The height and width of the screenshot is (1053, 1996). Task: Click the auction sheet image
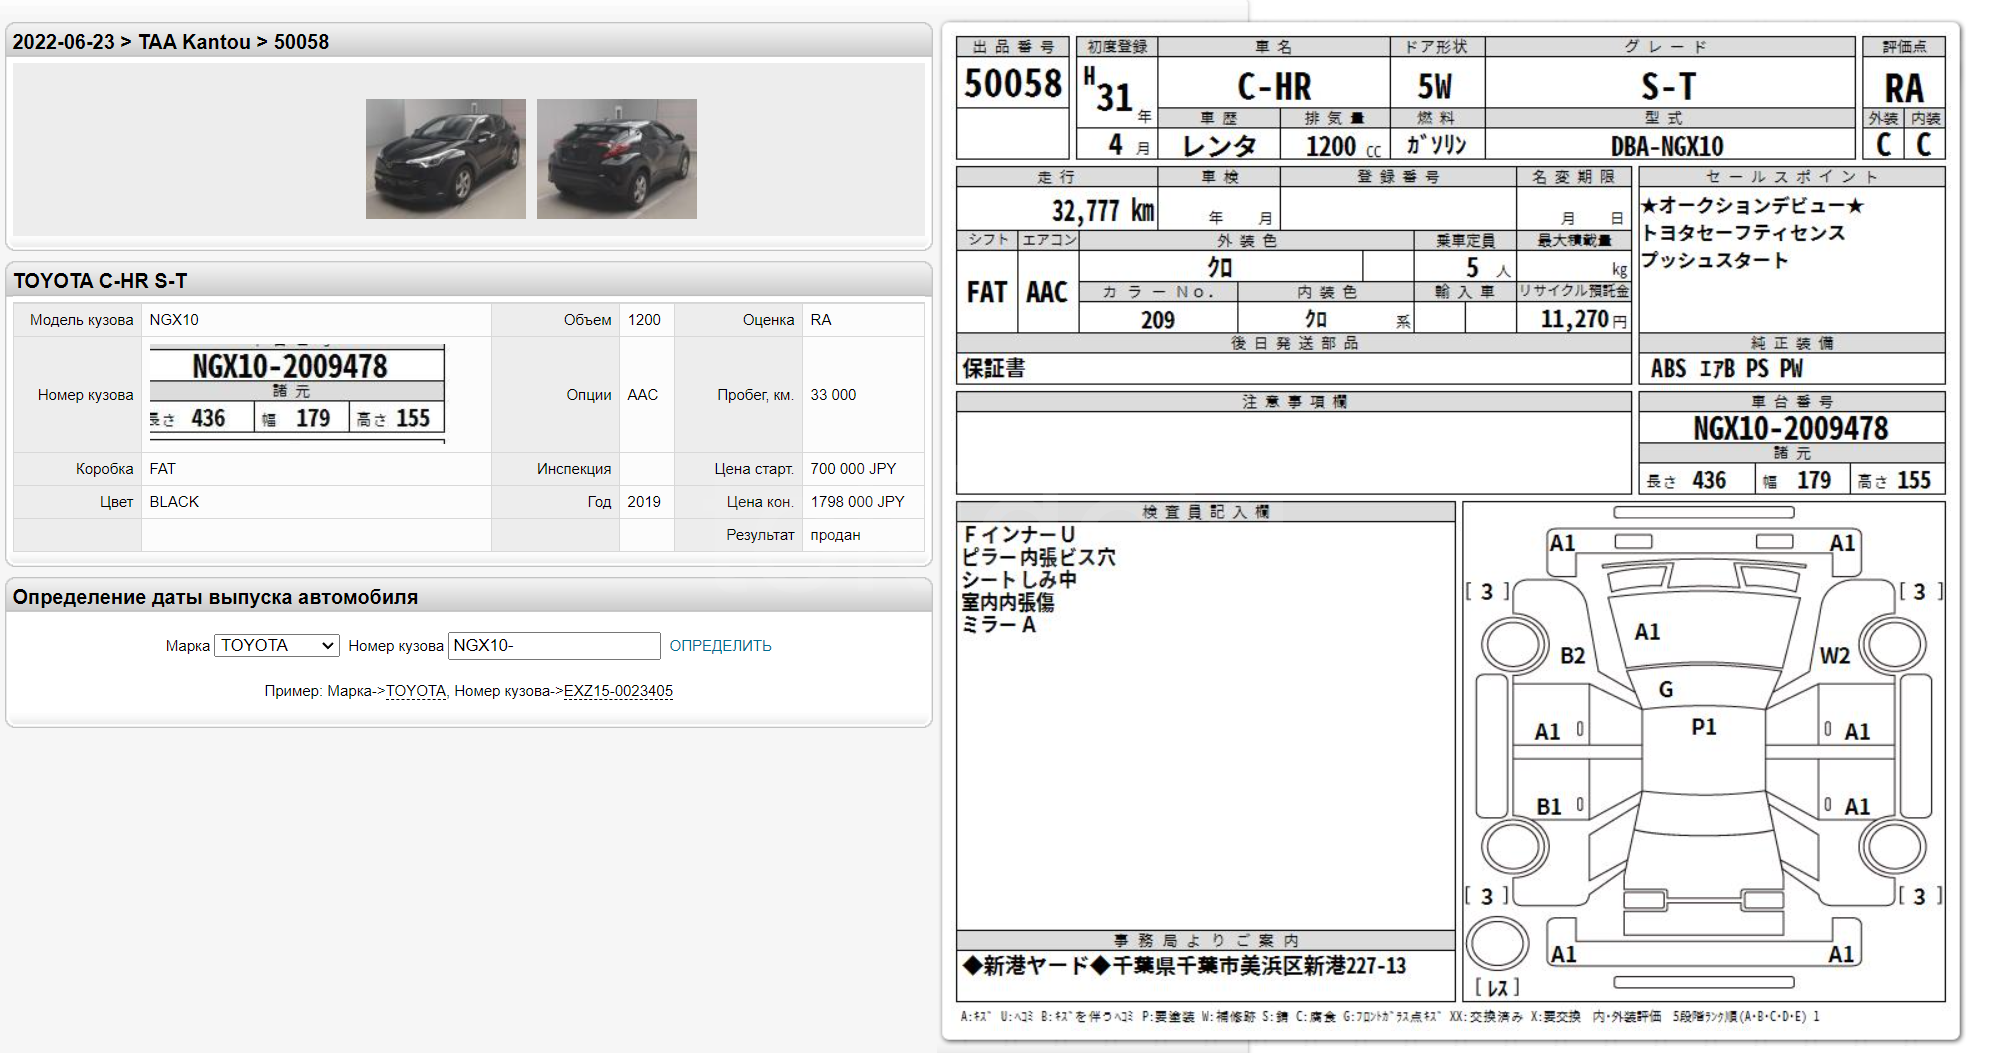tap(1451, 531)
